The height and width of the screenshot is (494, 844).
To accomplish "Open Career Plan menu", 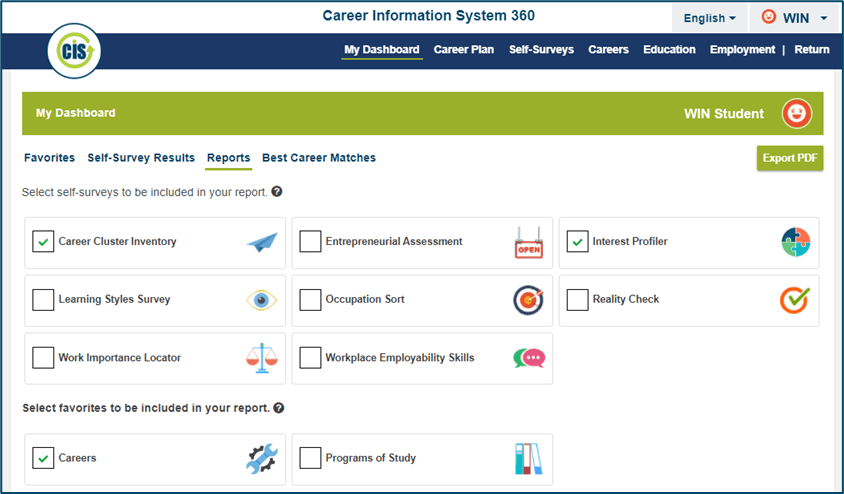I will (463, 50).
